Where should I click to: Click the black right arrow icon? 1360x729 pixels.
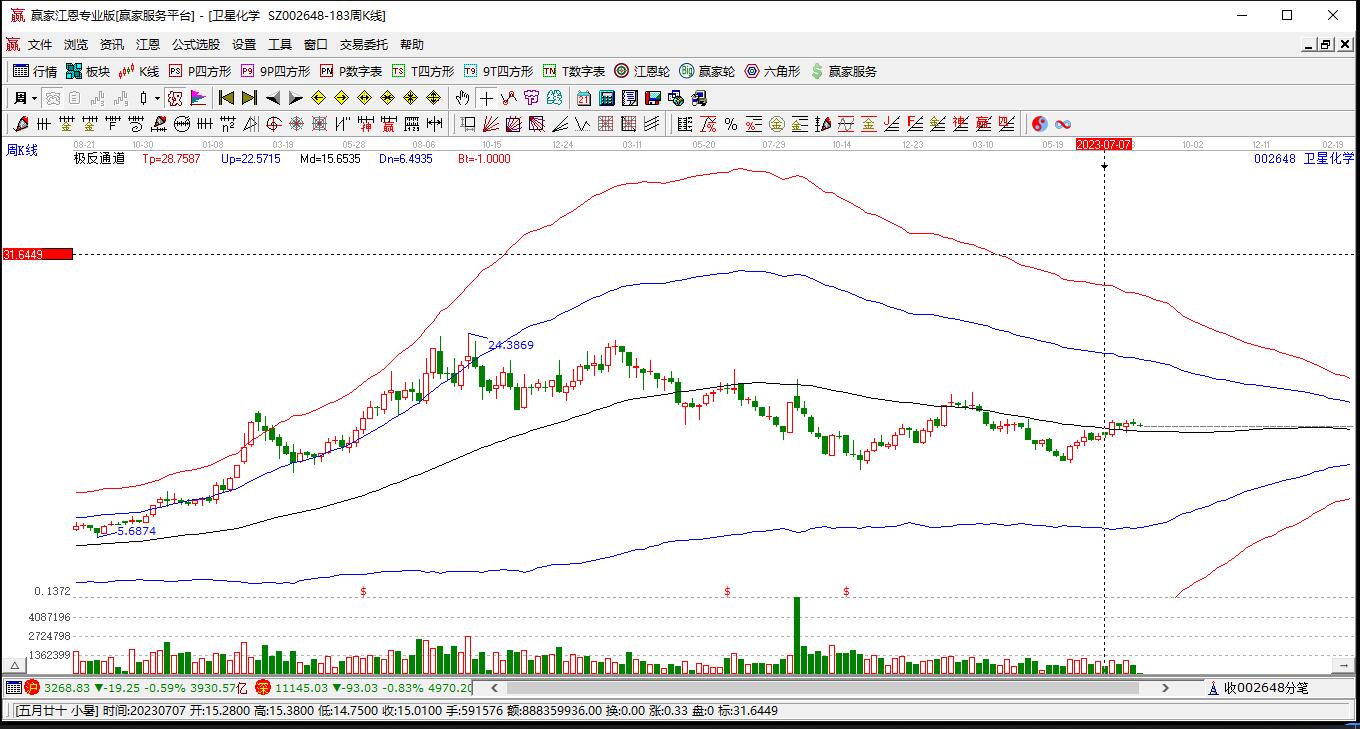296,98
